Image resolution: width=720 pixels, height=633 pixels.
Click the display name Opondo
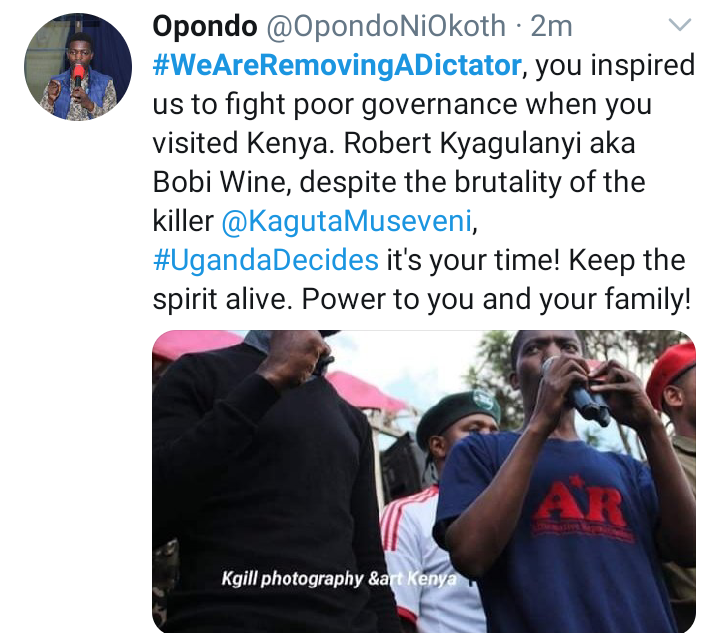205,26
